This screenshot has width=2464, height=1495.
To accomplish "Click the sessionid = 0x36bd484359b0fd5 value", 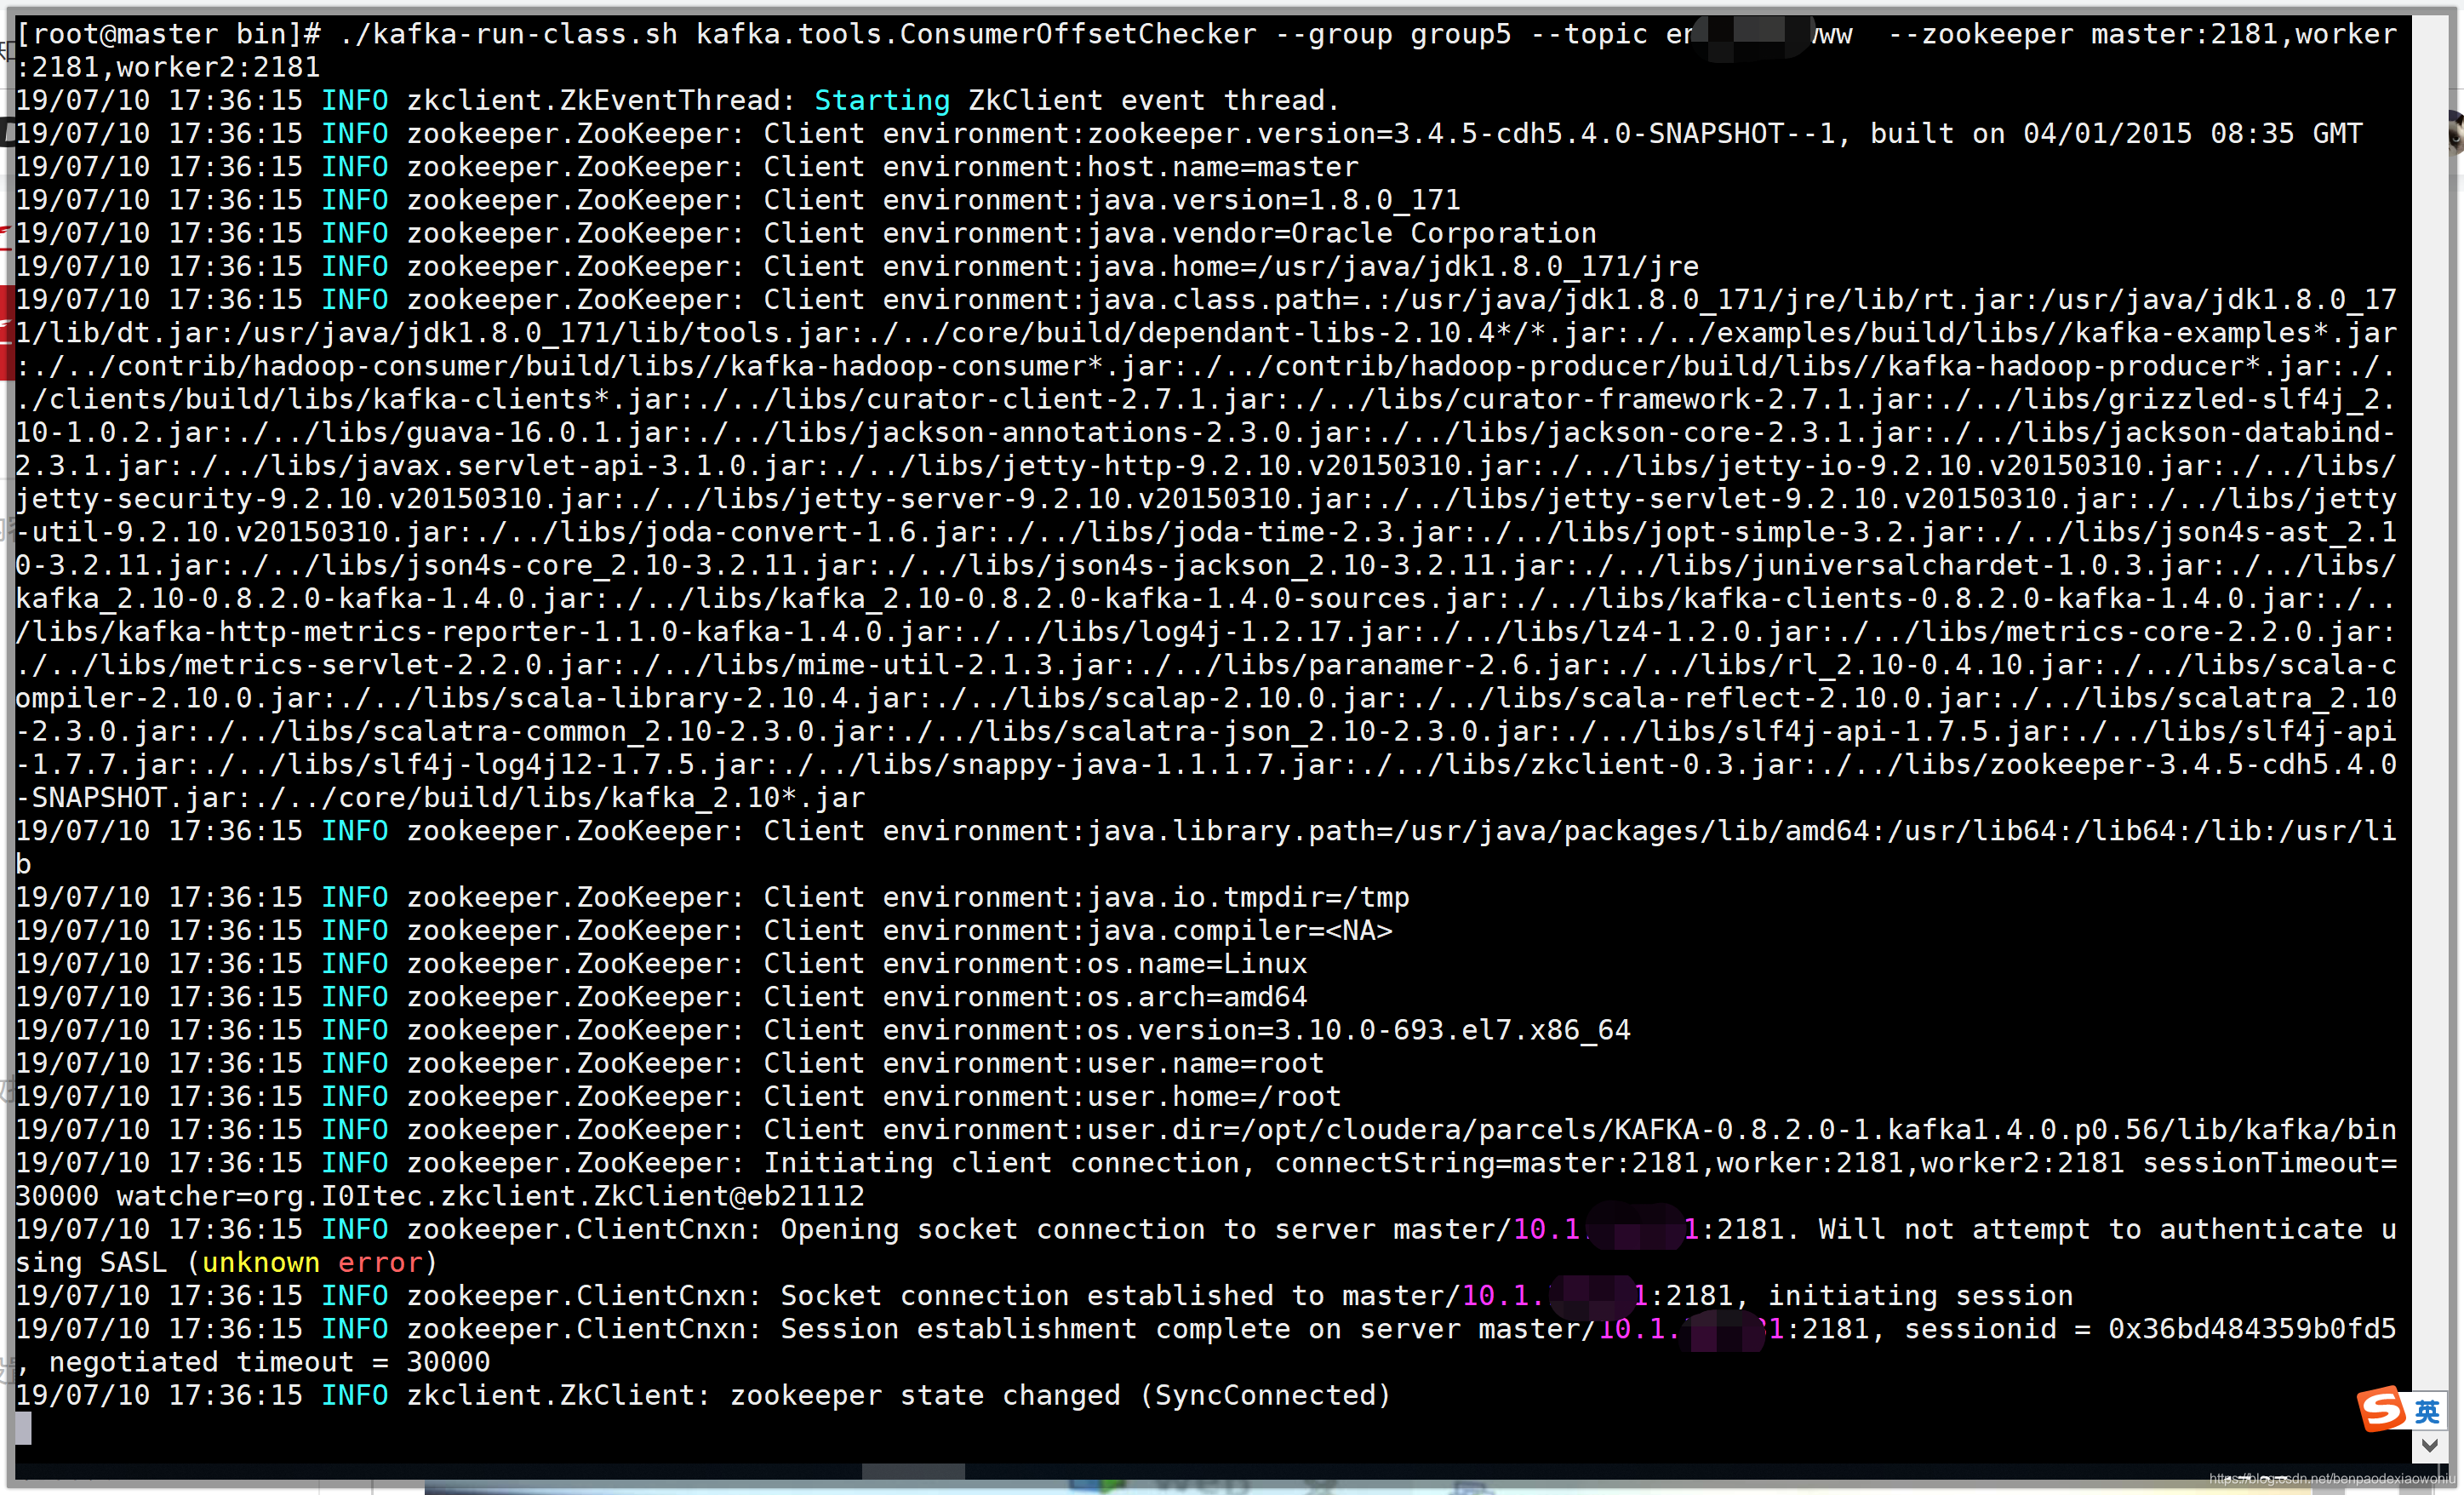I will 2150,1328.
